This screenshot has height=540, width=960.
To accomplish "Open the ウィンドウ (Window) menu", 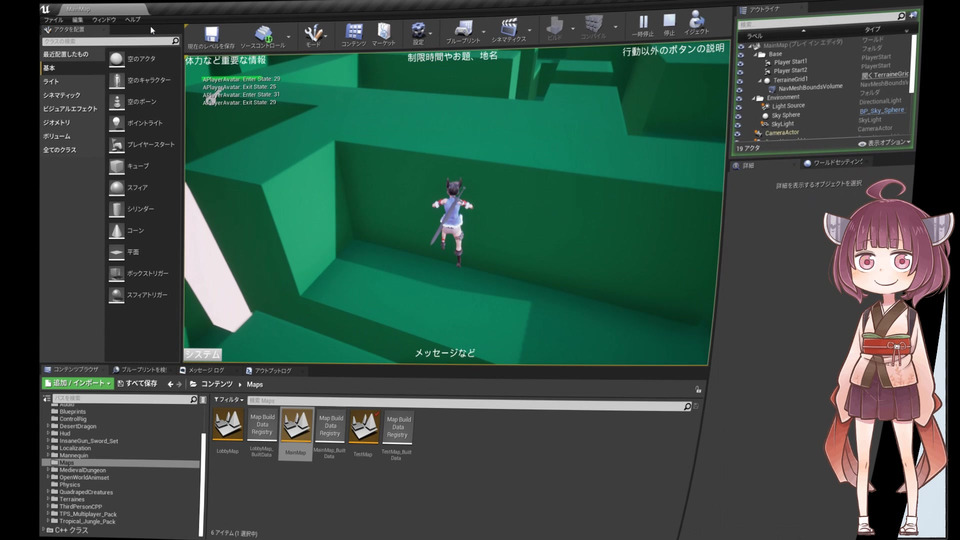I will pos(103,20).
